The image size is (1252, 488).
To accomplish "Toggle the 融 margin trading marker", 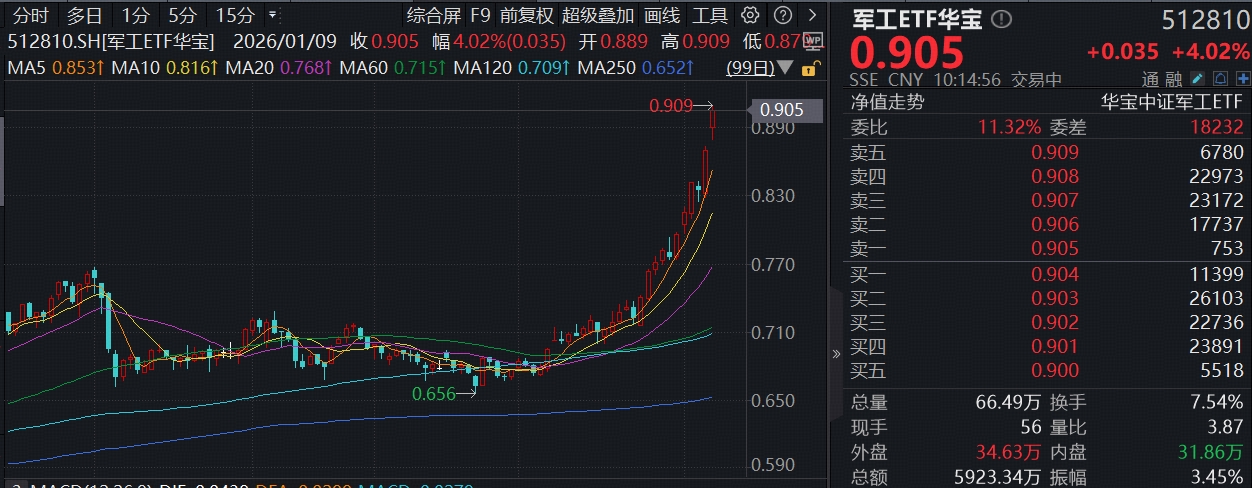I will coord(1173,80).
